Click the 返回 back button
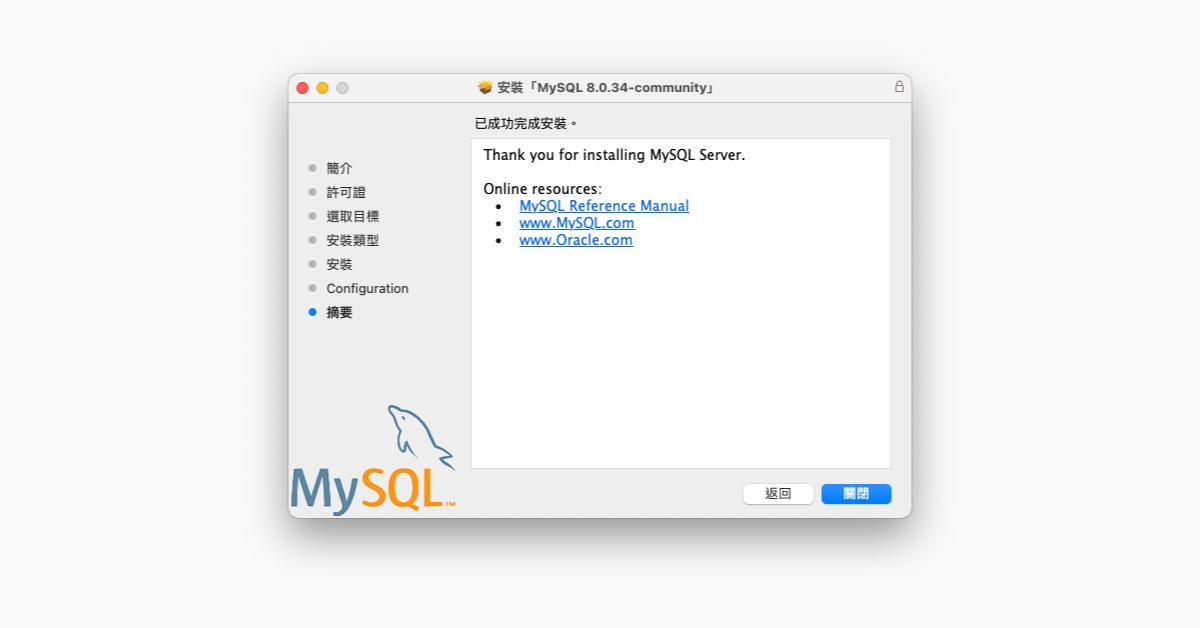This screenshot has height=628, width=1200. click(778, 494)
